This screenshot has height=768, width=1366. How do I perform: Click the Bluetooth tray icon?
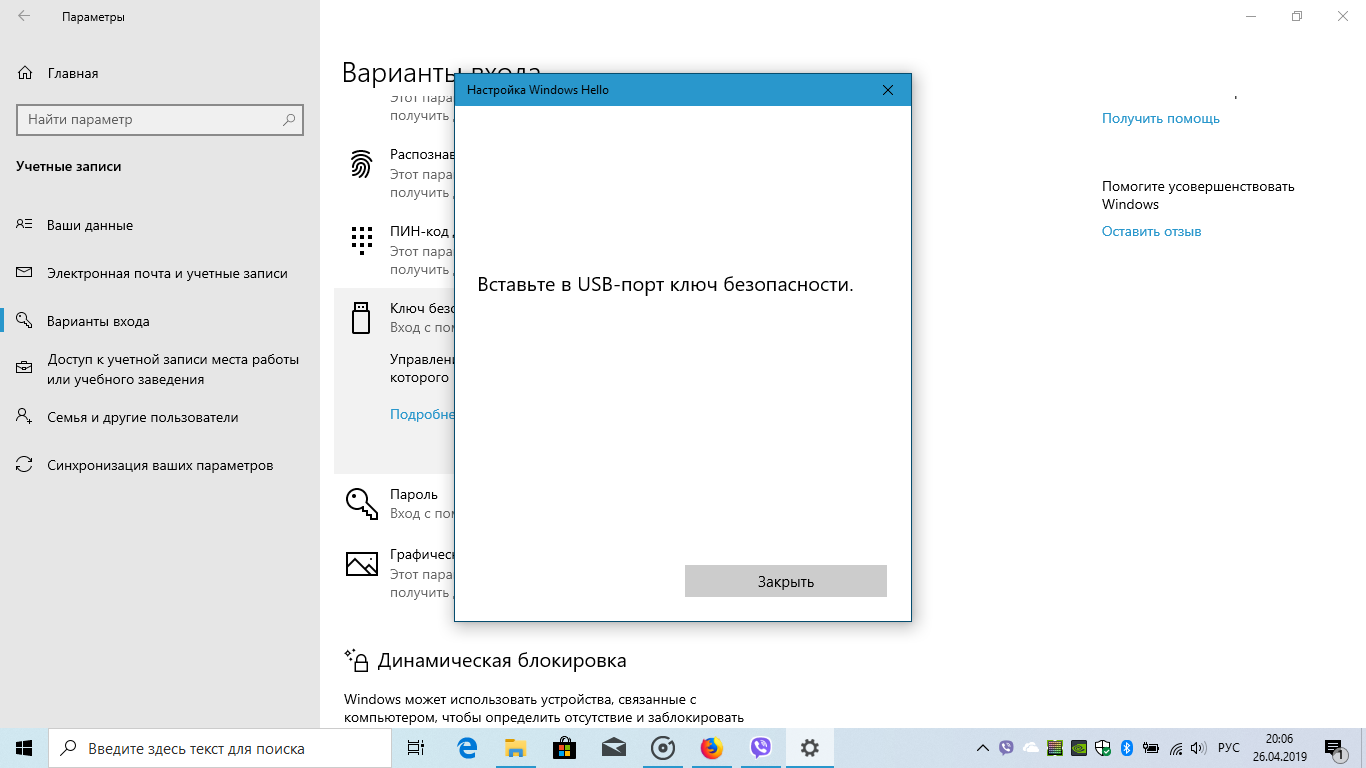coord(1126,748)
